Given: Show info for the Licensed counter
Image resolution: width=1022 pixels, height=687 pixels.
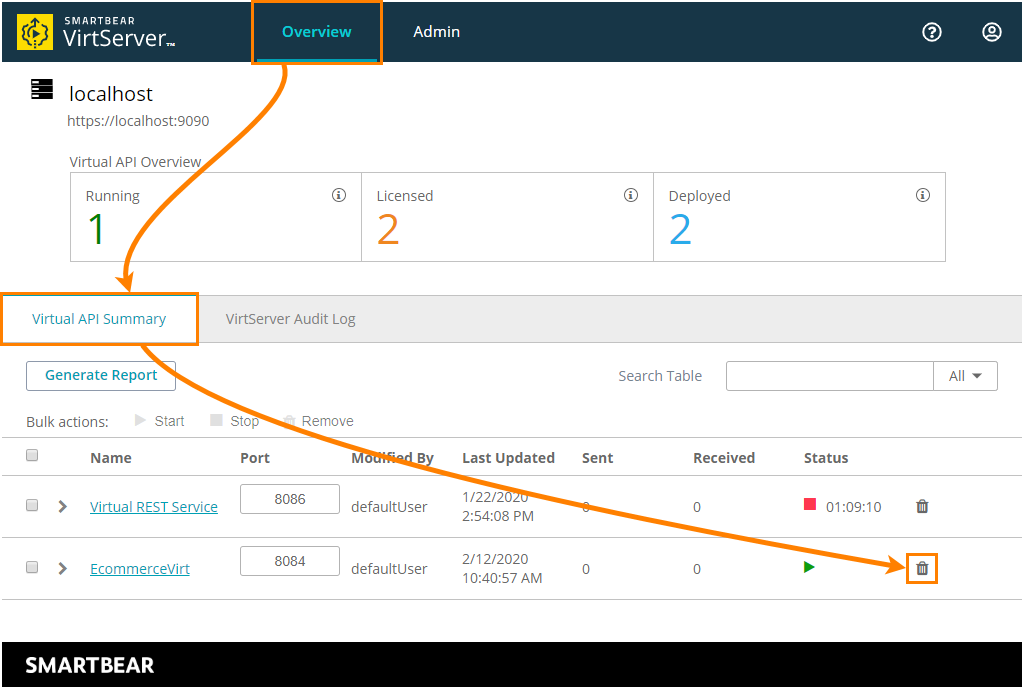Looking at the screenshot, I should coord(630,195).
